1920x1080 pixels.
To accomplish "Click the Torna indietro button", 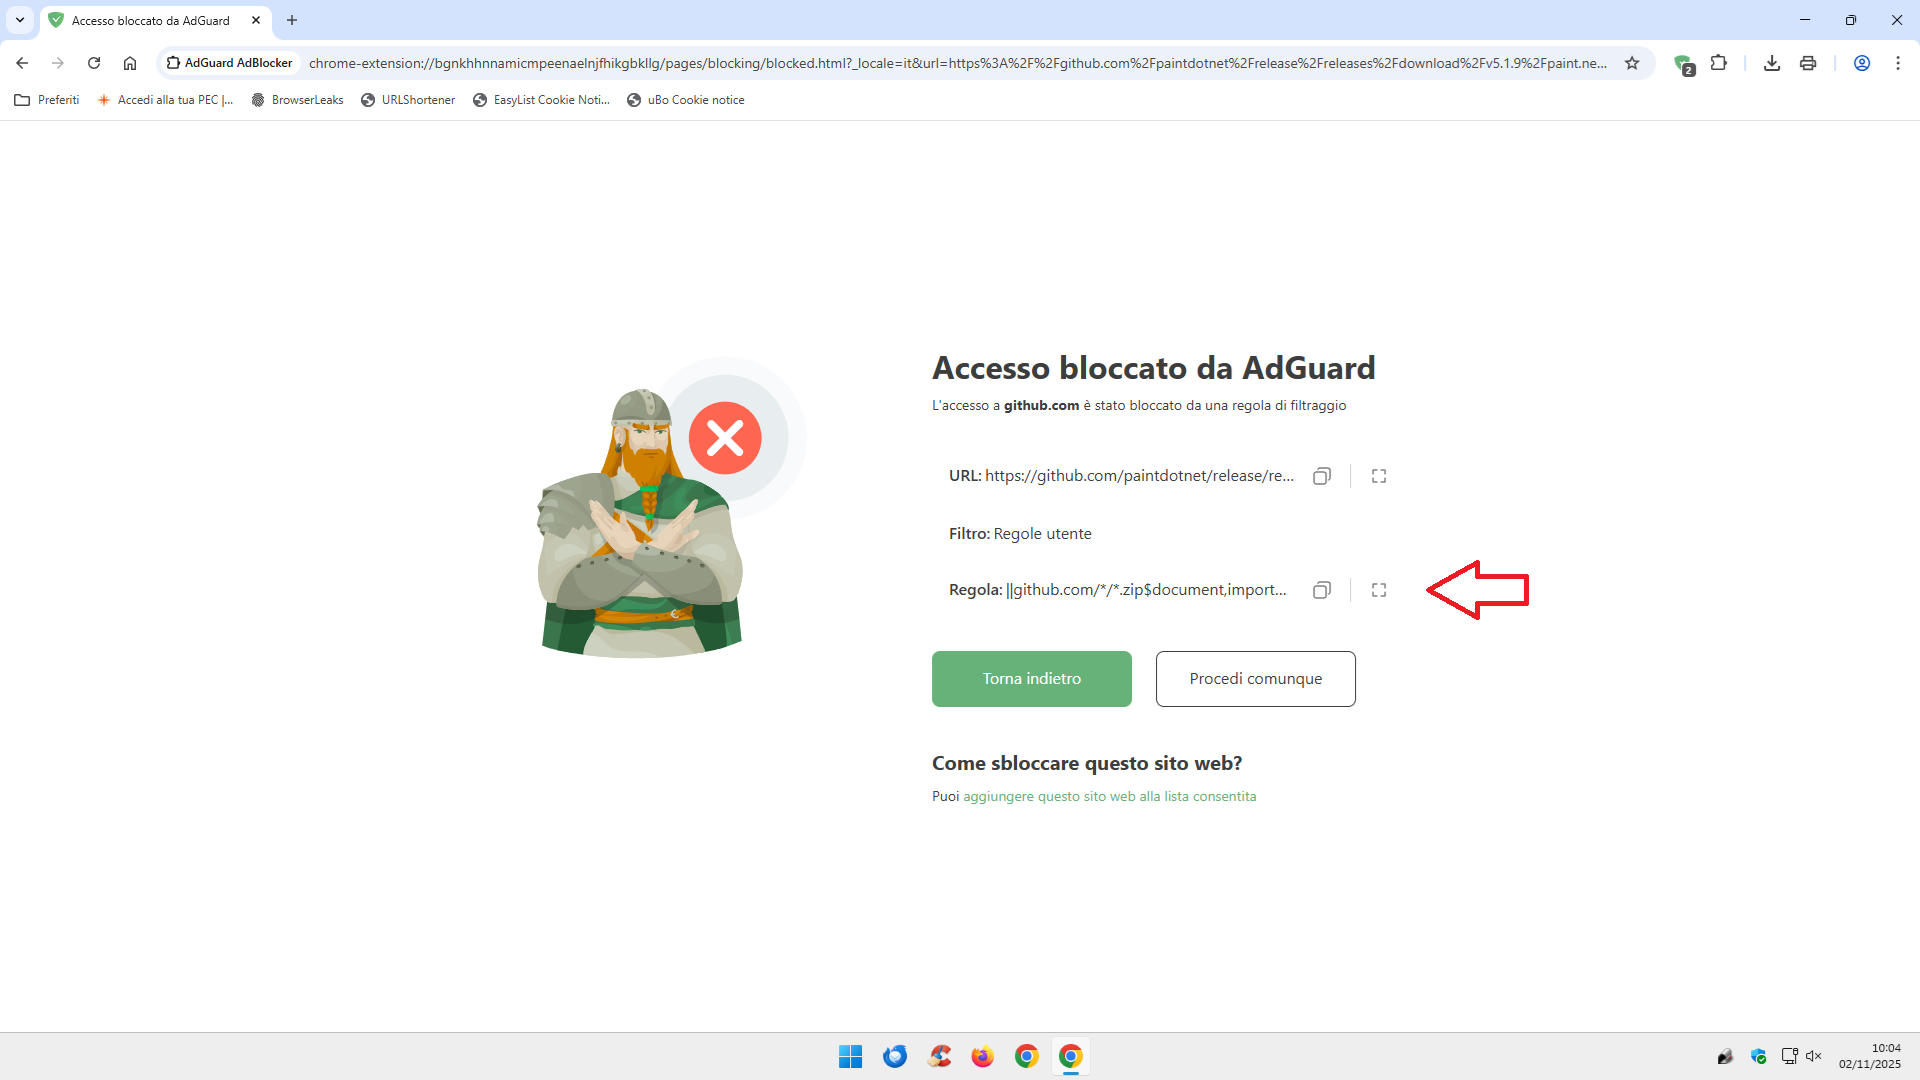I will pyautogui.click(x=1032, y=679).
